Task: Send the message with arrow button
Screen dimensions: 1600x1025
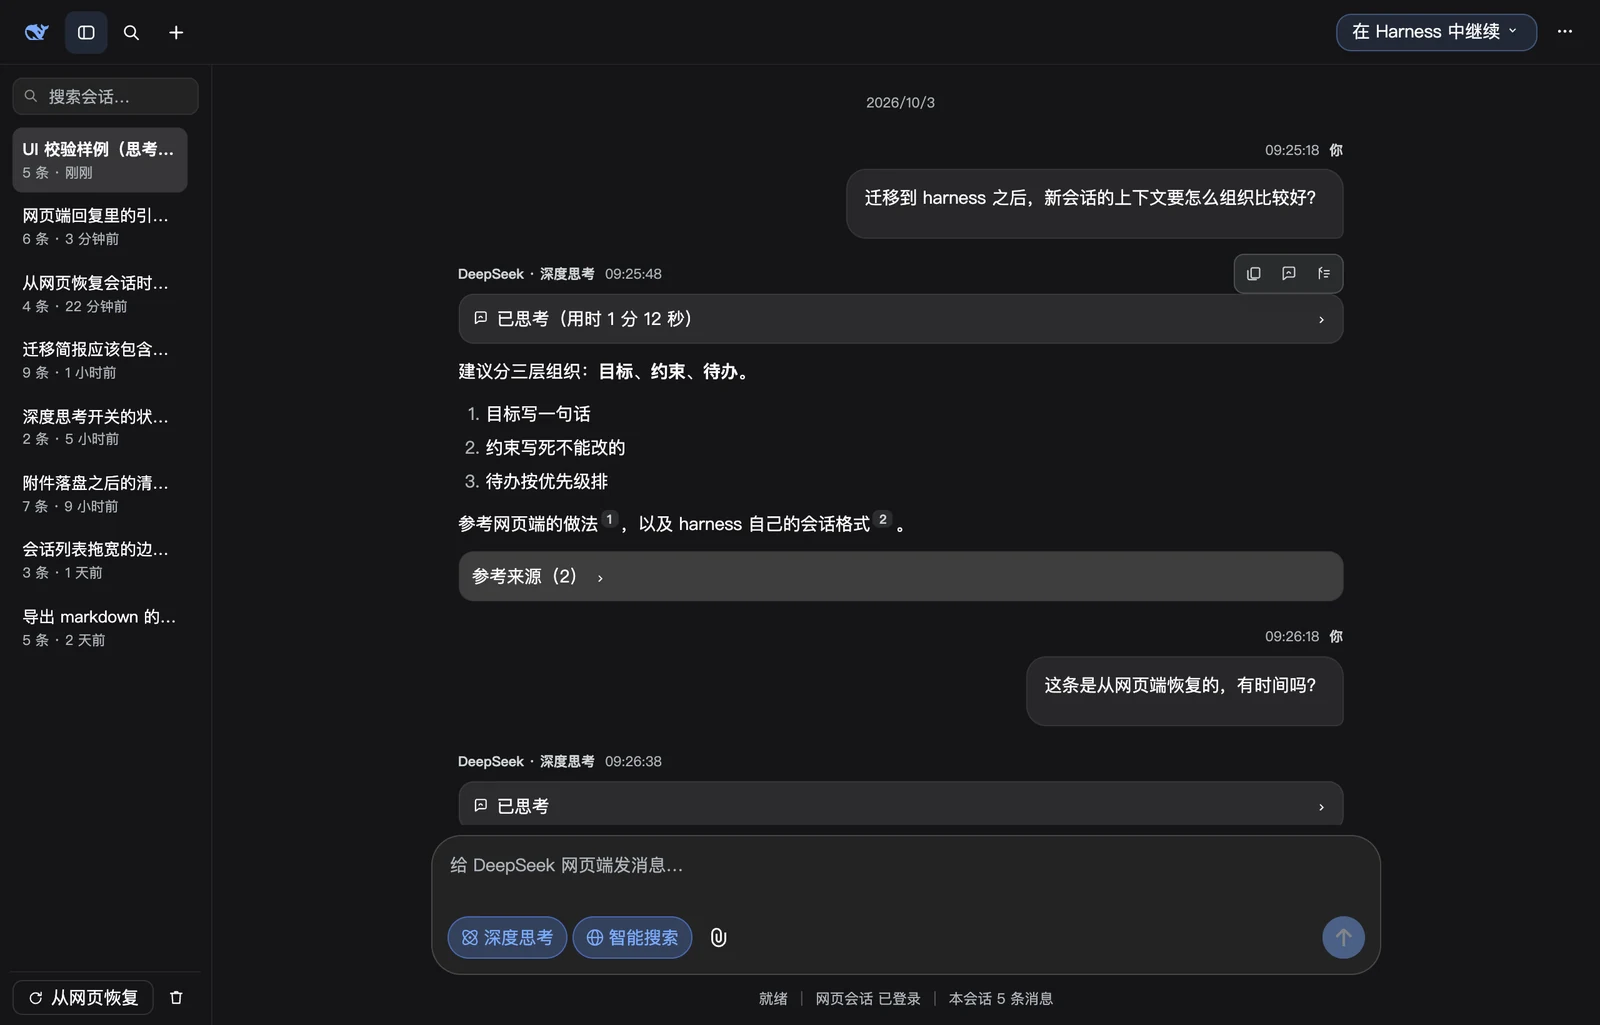Action: point(1343,937)
